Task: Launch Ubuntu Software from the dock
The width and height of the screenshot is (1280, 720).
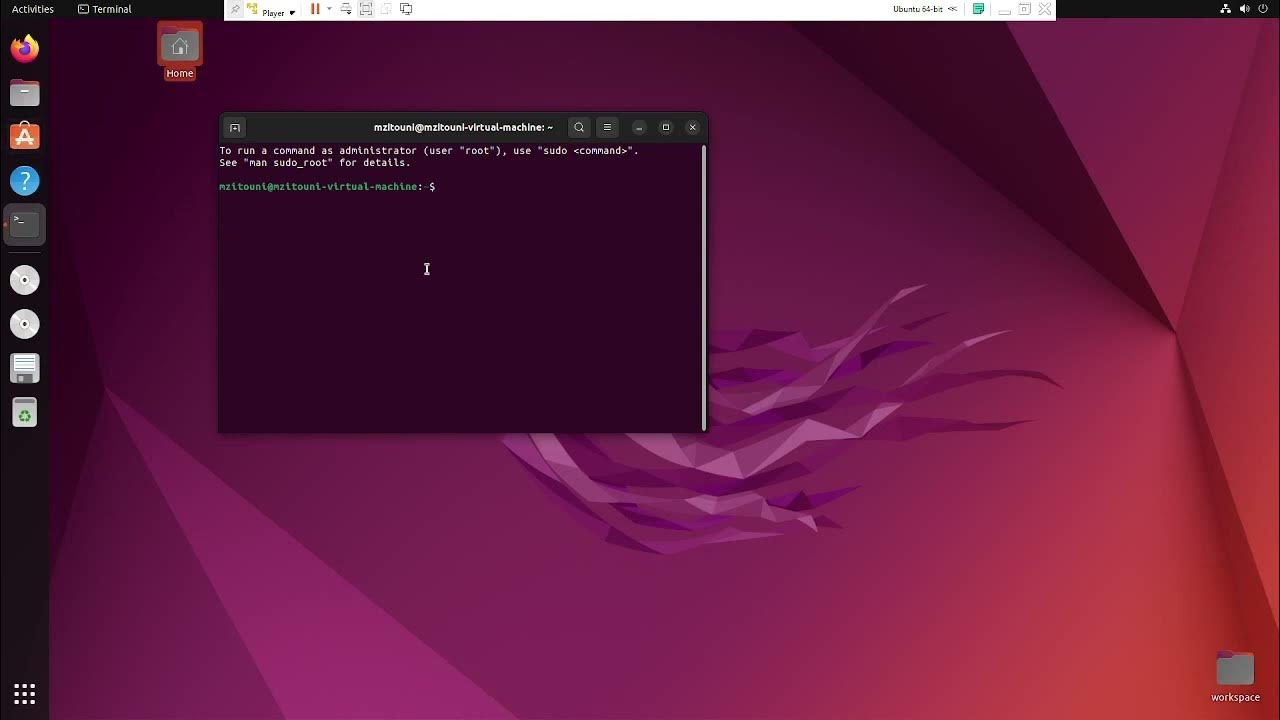Action: (x=25, y=137)
